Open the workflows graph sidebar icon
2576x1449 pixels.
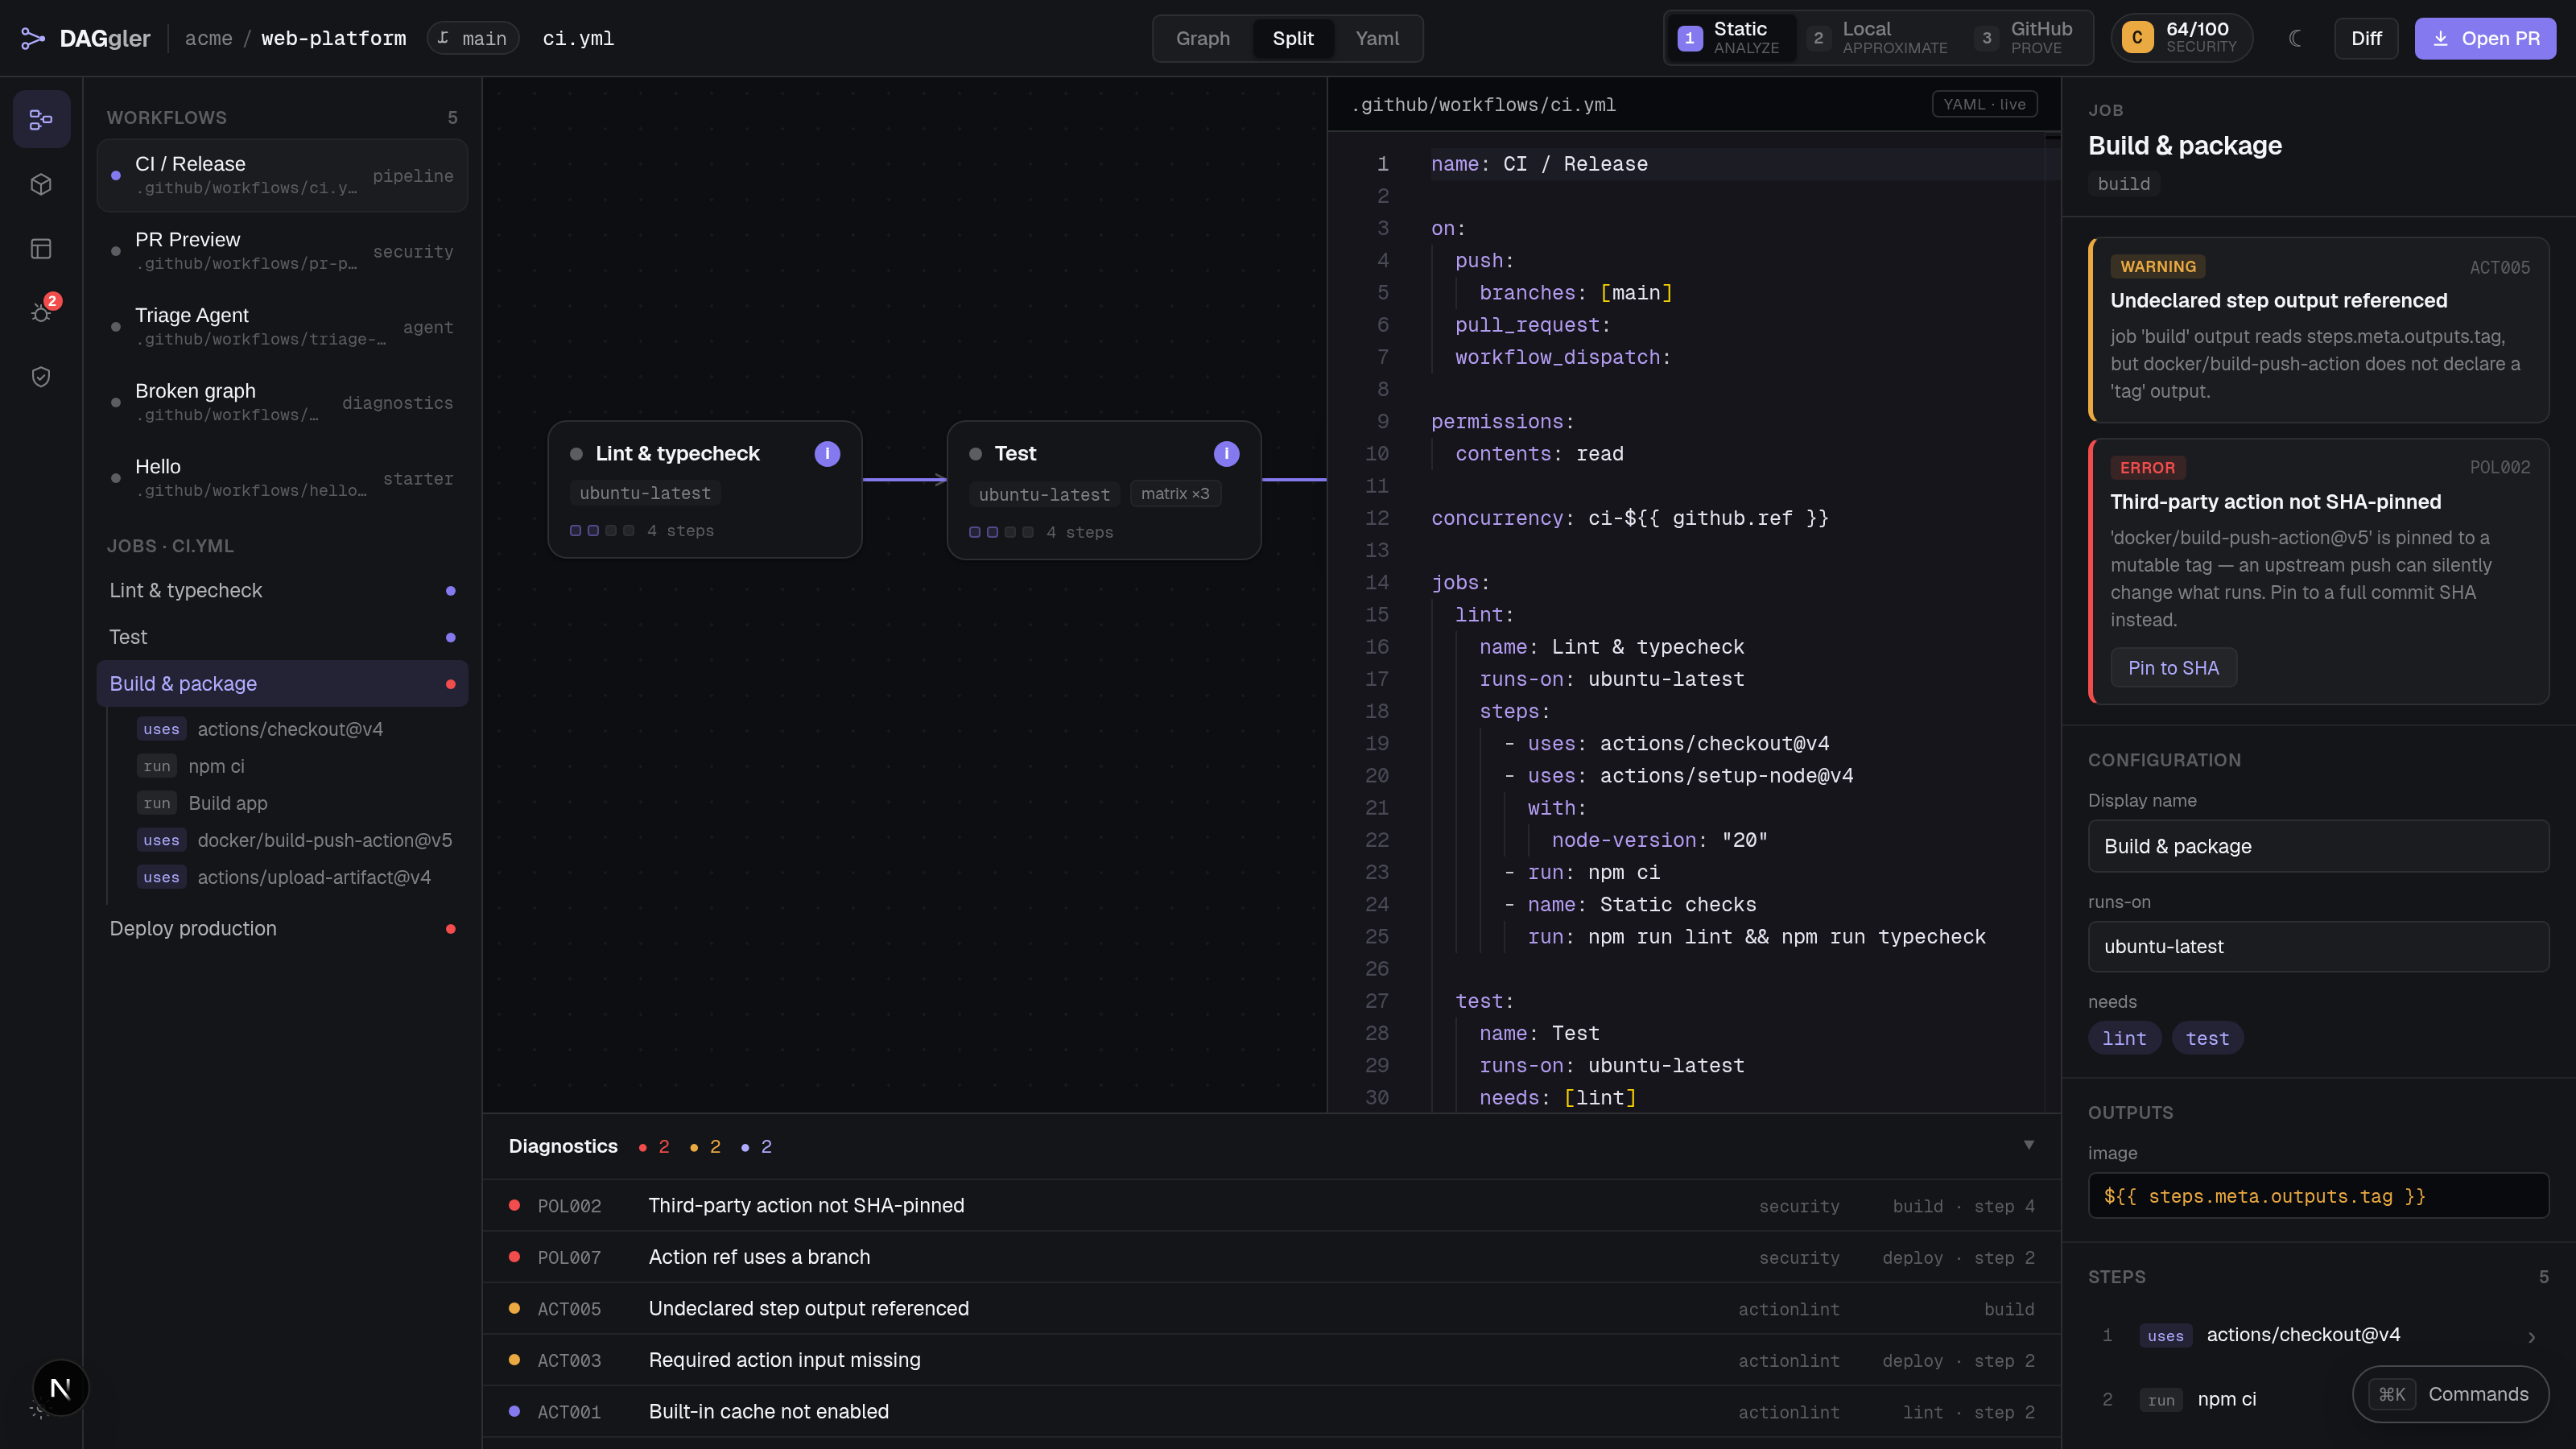41,120
